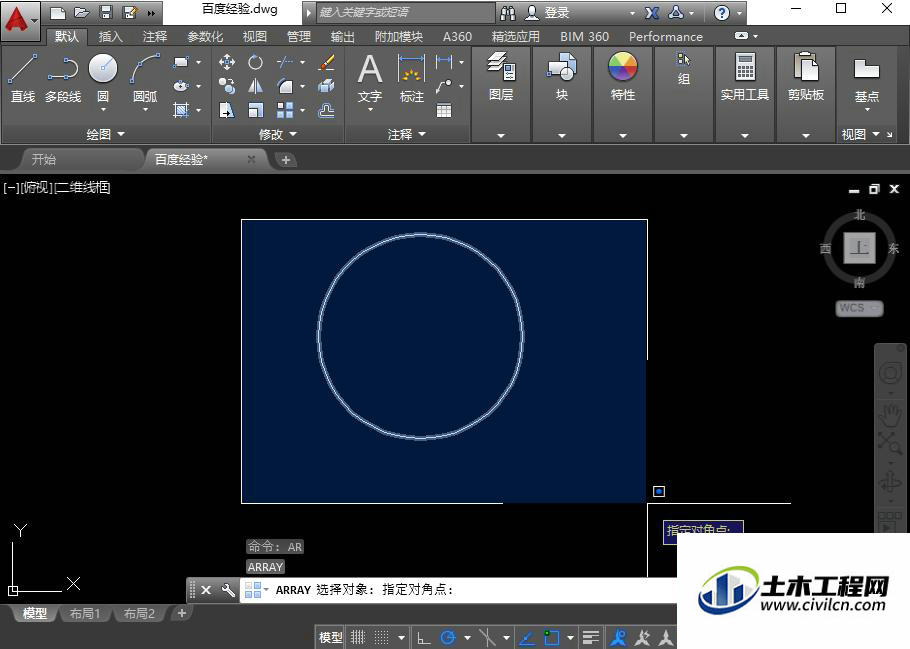This screenshot has width=910, height=649.
Task: Click the help question mark icon
Action: point(721,12)
